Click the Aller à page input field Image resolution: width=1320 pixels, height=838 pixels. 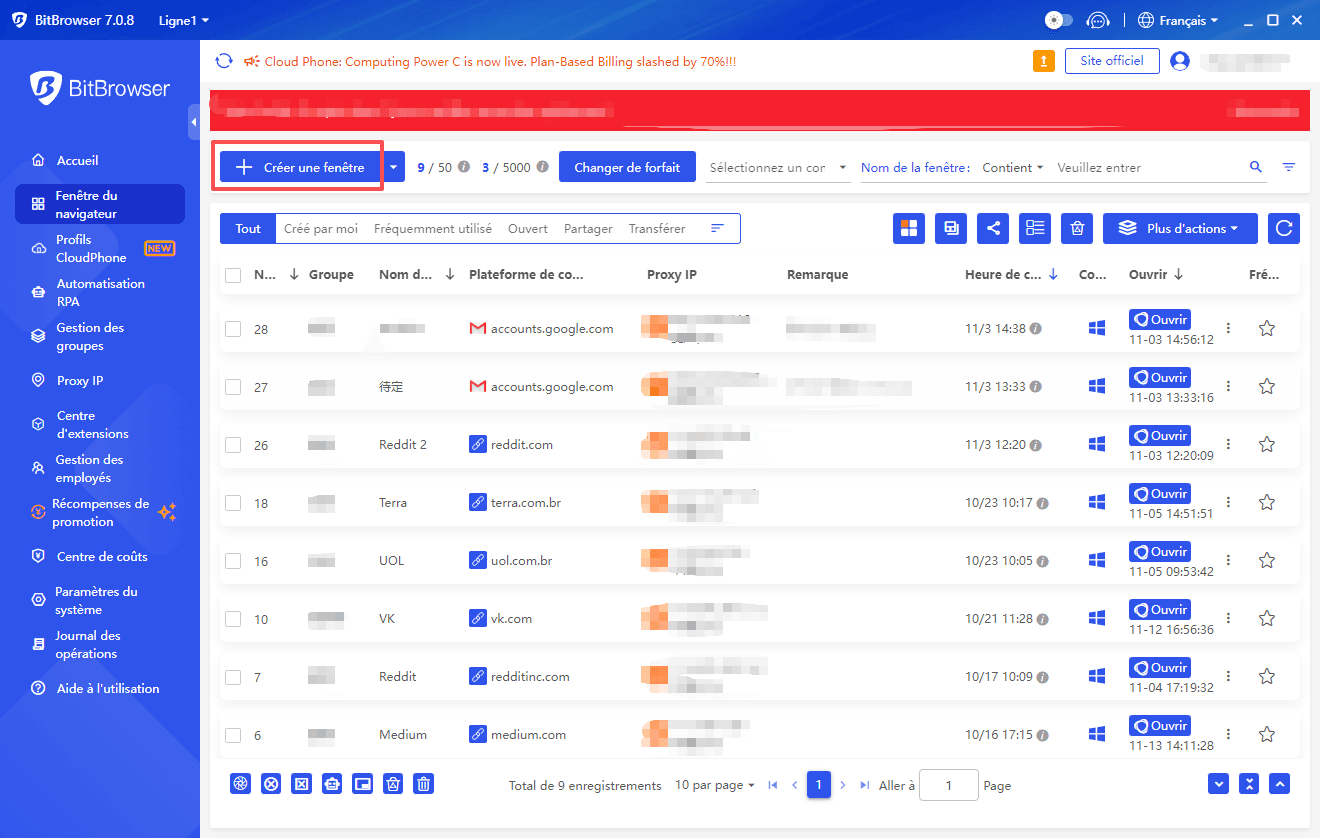click(948, 785)
